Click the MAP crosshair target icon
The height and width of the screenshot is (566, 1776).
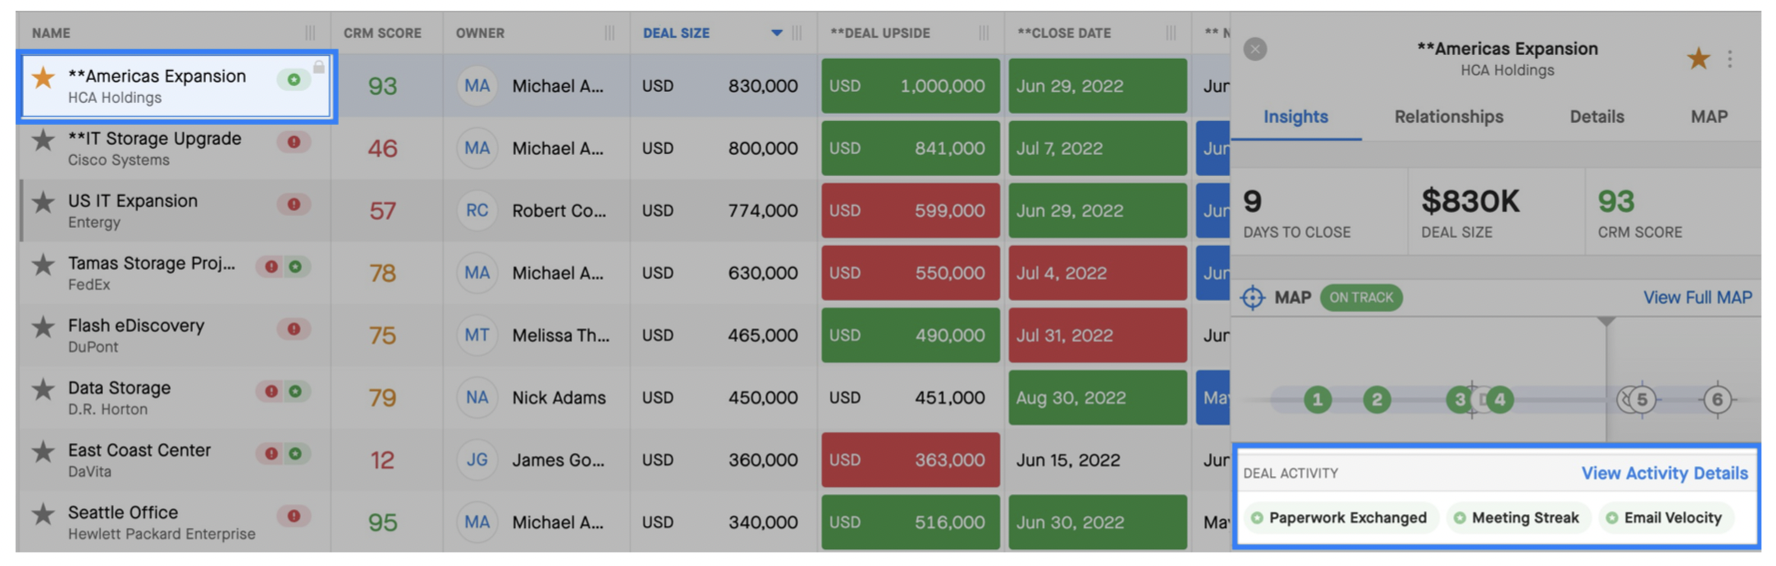pos(1252,298)
